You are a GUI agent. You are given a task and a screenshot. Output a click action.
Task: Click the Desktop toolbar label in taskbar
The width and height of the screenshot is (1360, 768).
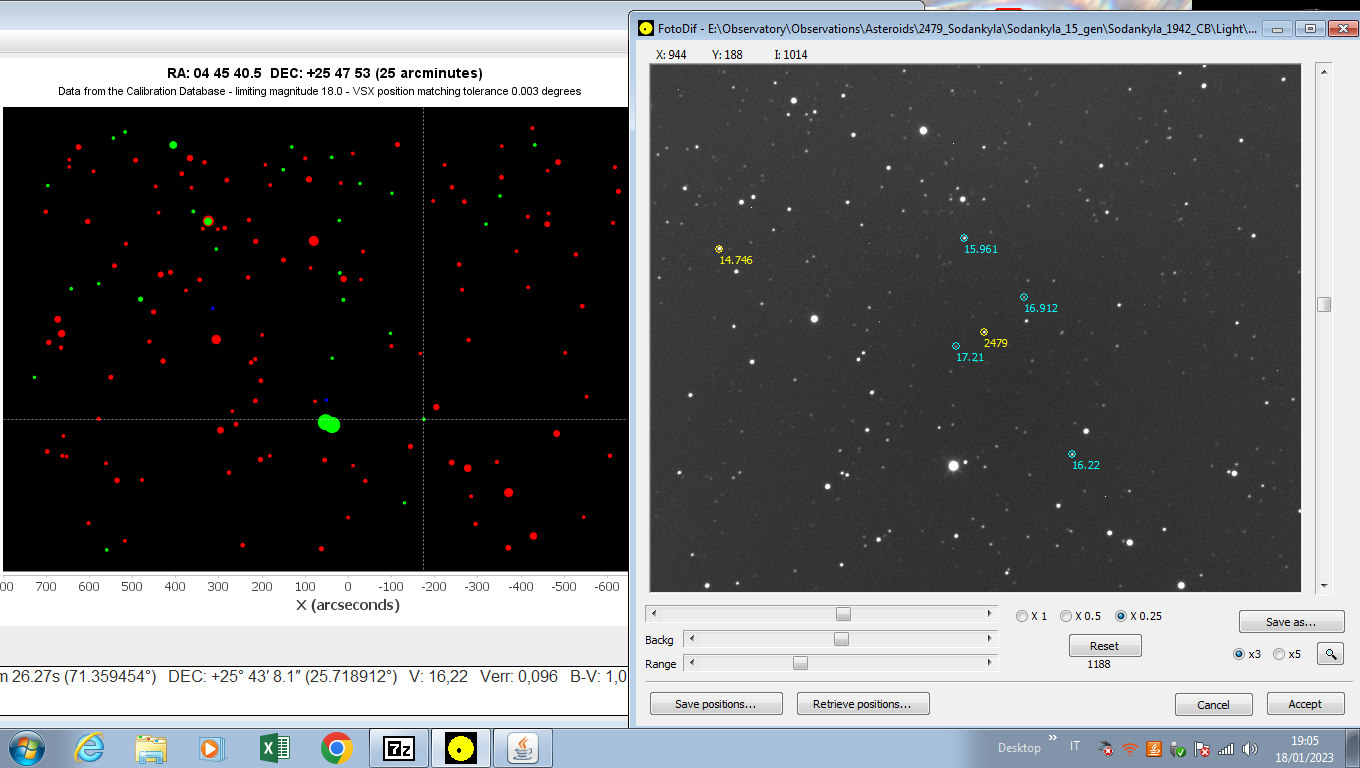[x=1019, y=748]
